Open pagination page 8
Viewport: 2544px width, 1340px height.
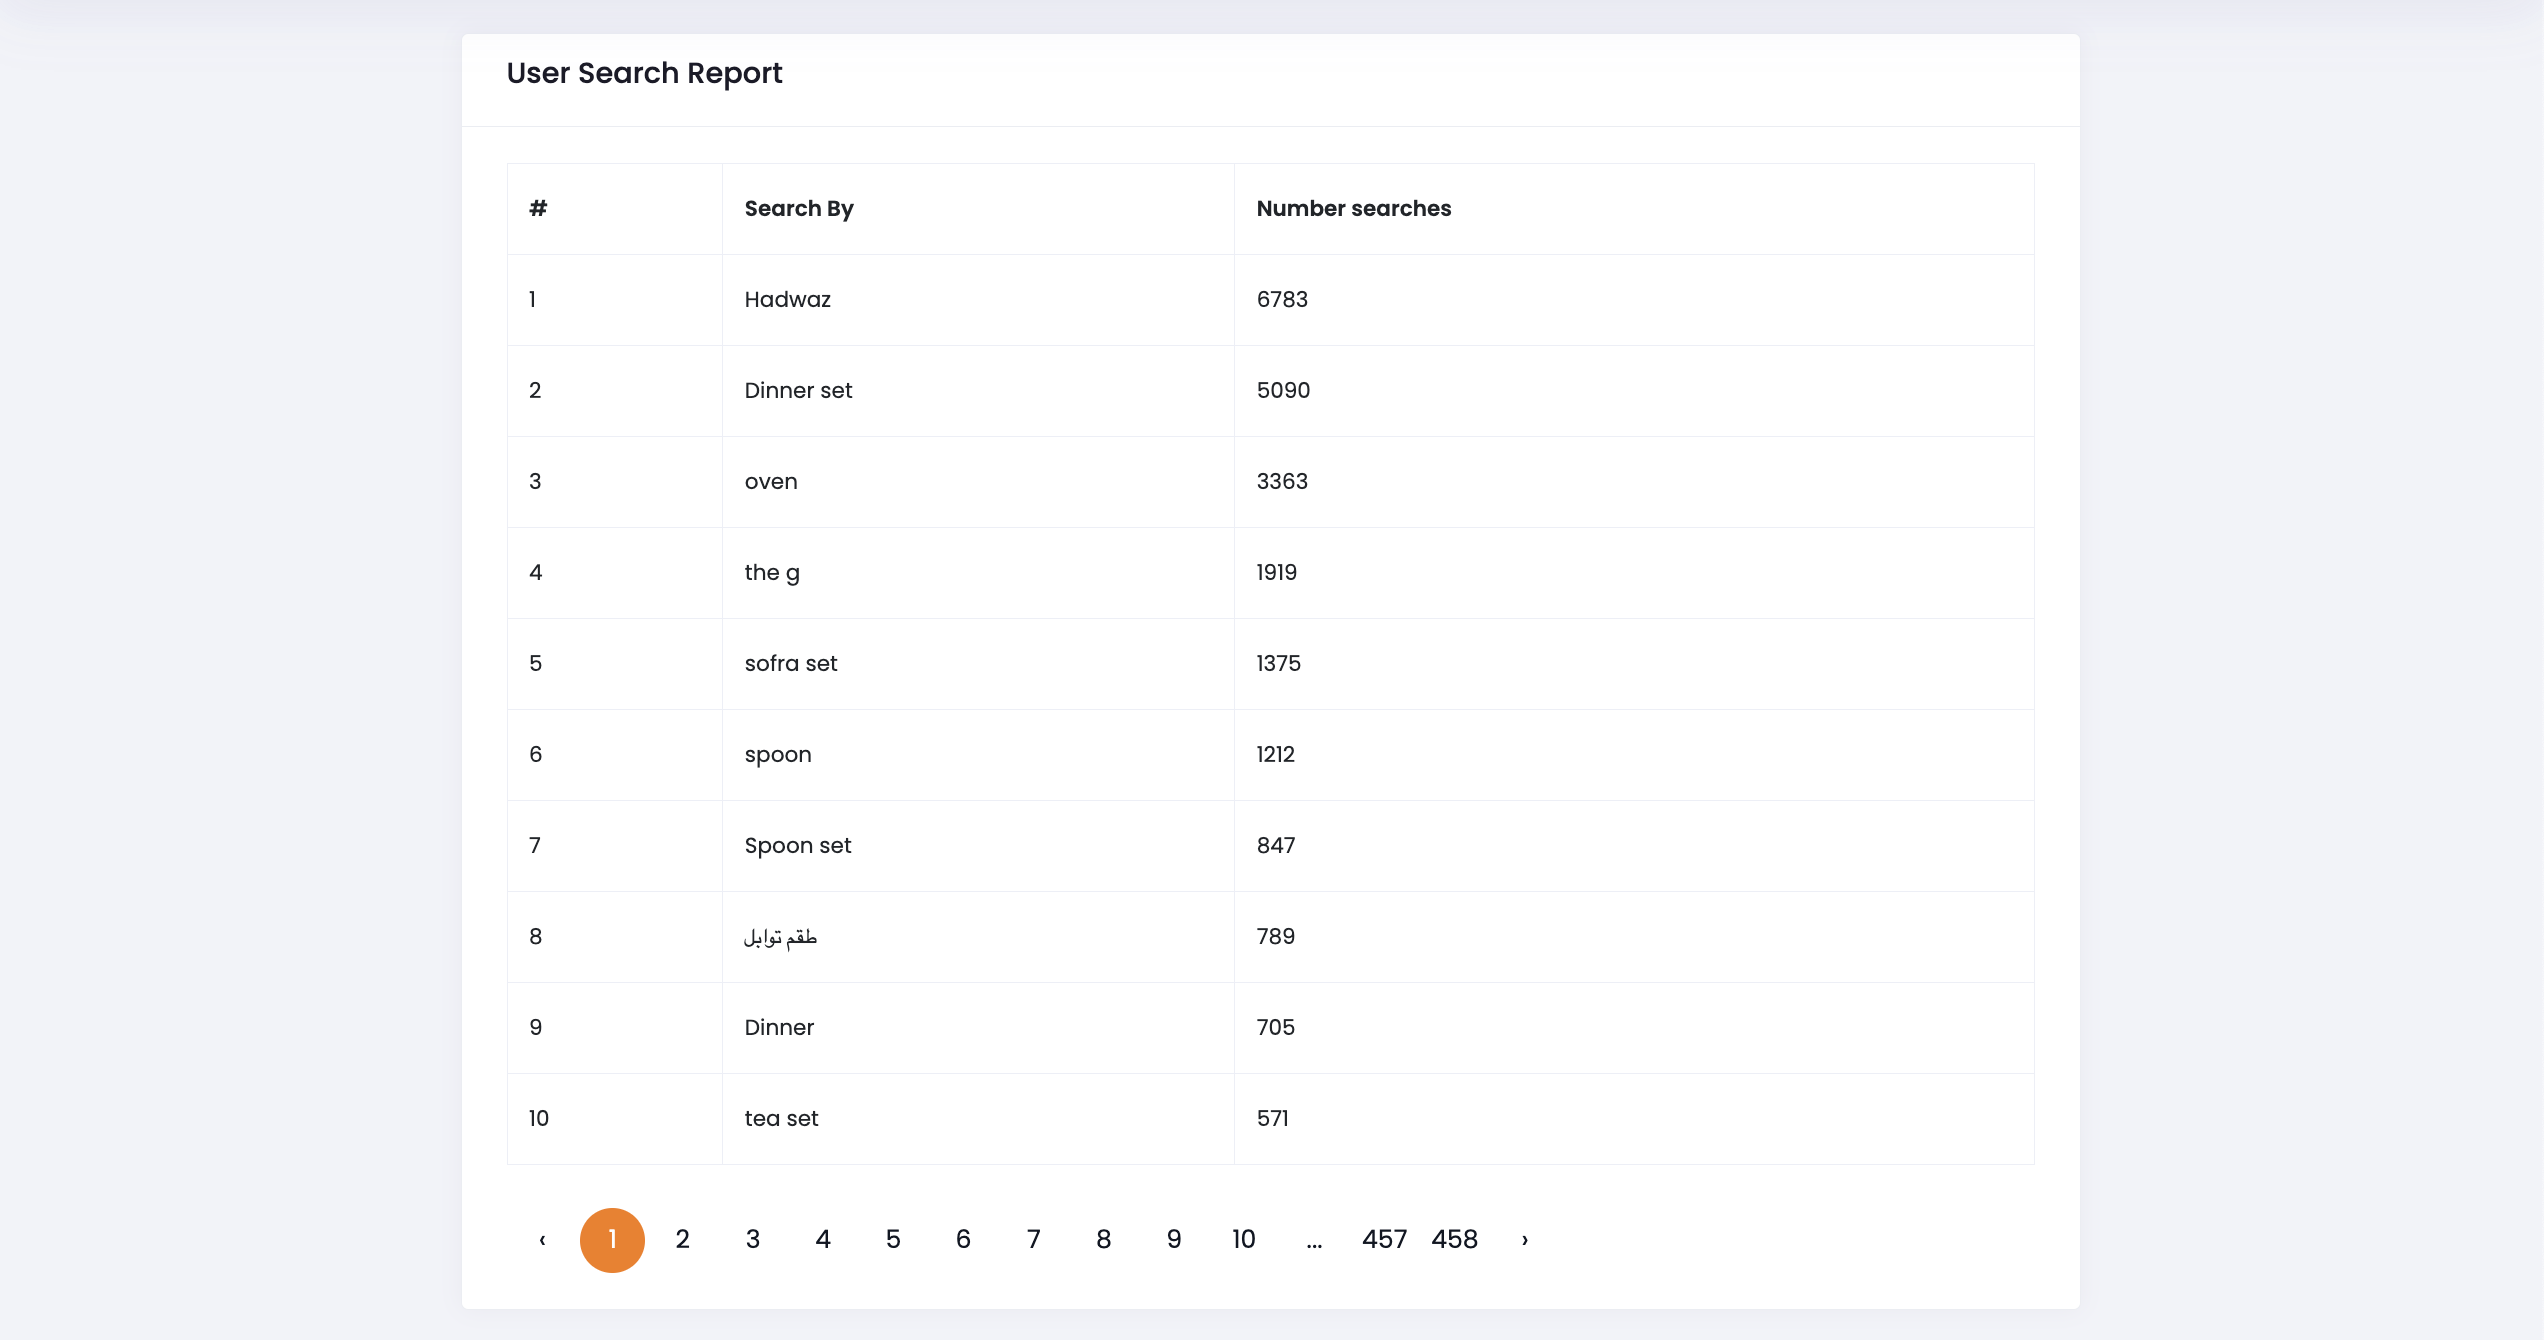pyautogui.click(x=1104, y=1240)
